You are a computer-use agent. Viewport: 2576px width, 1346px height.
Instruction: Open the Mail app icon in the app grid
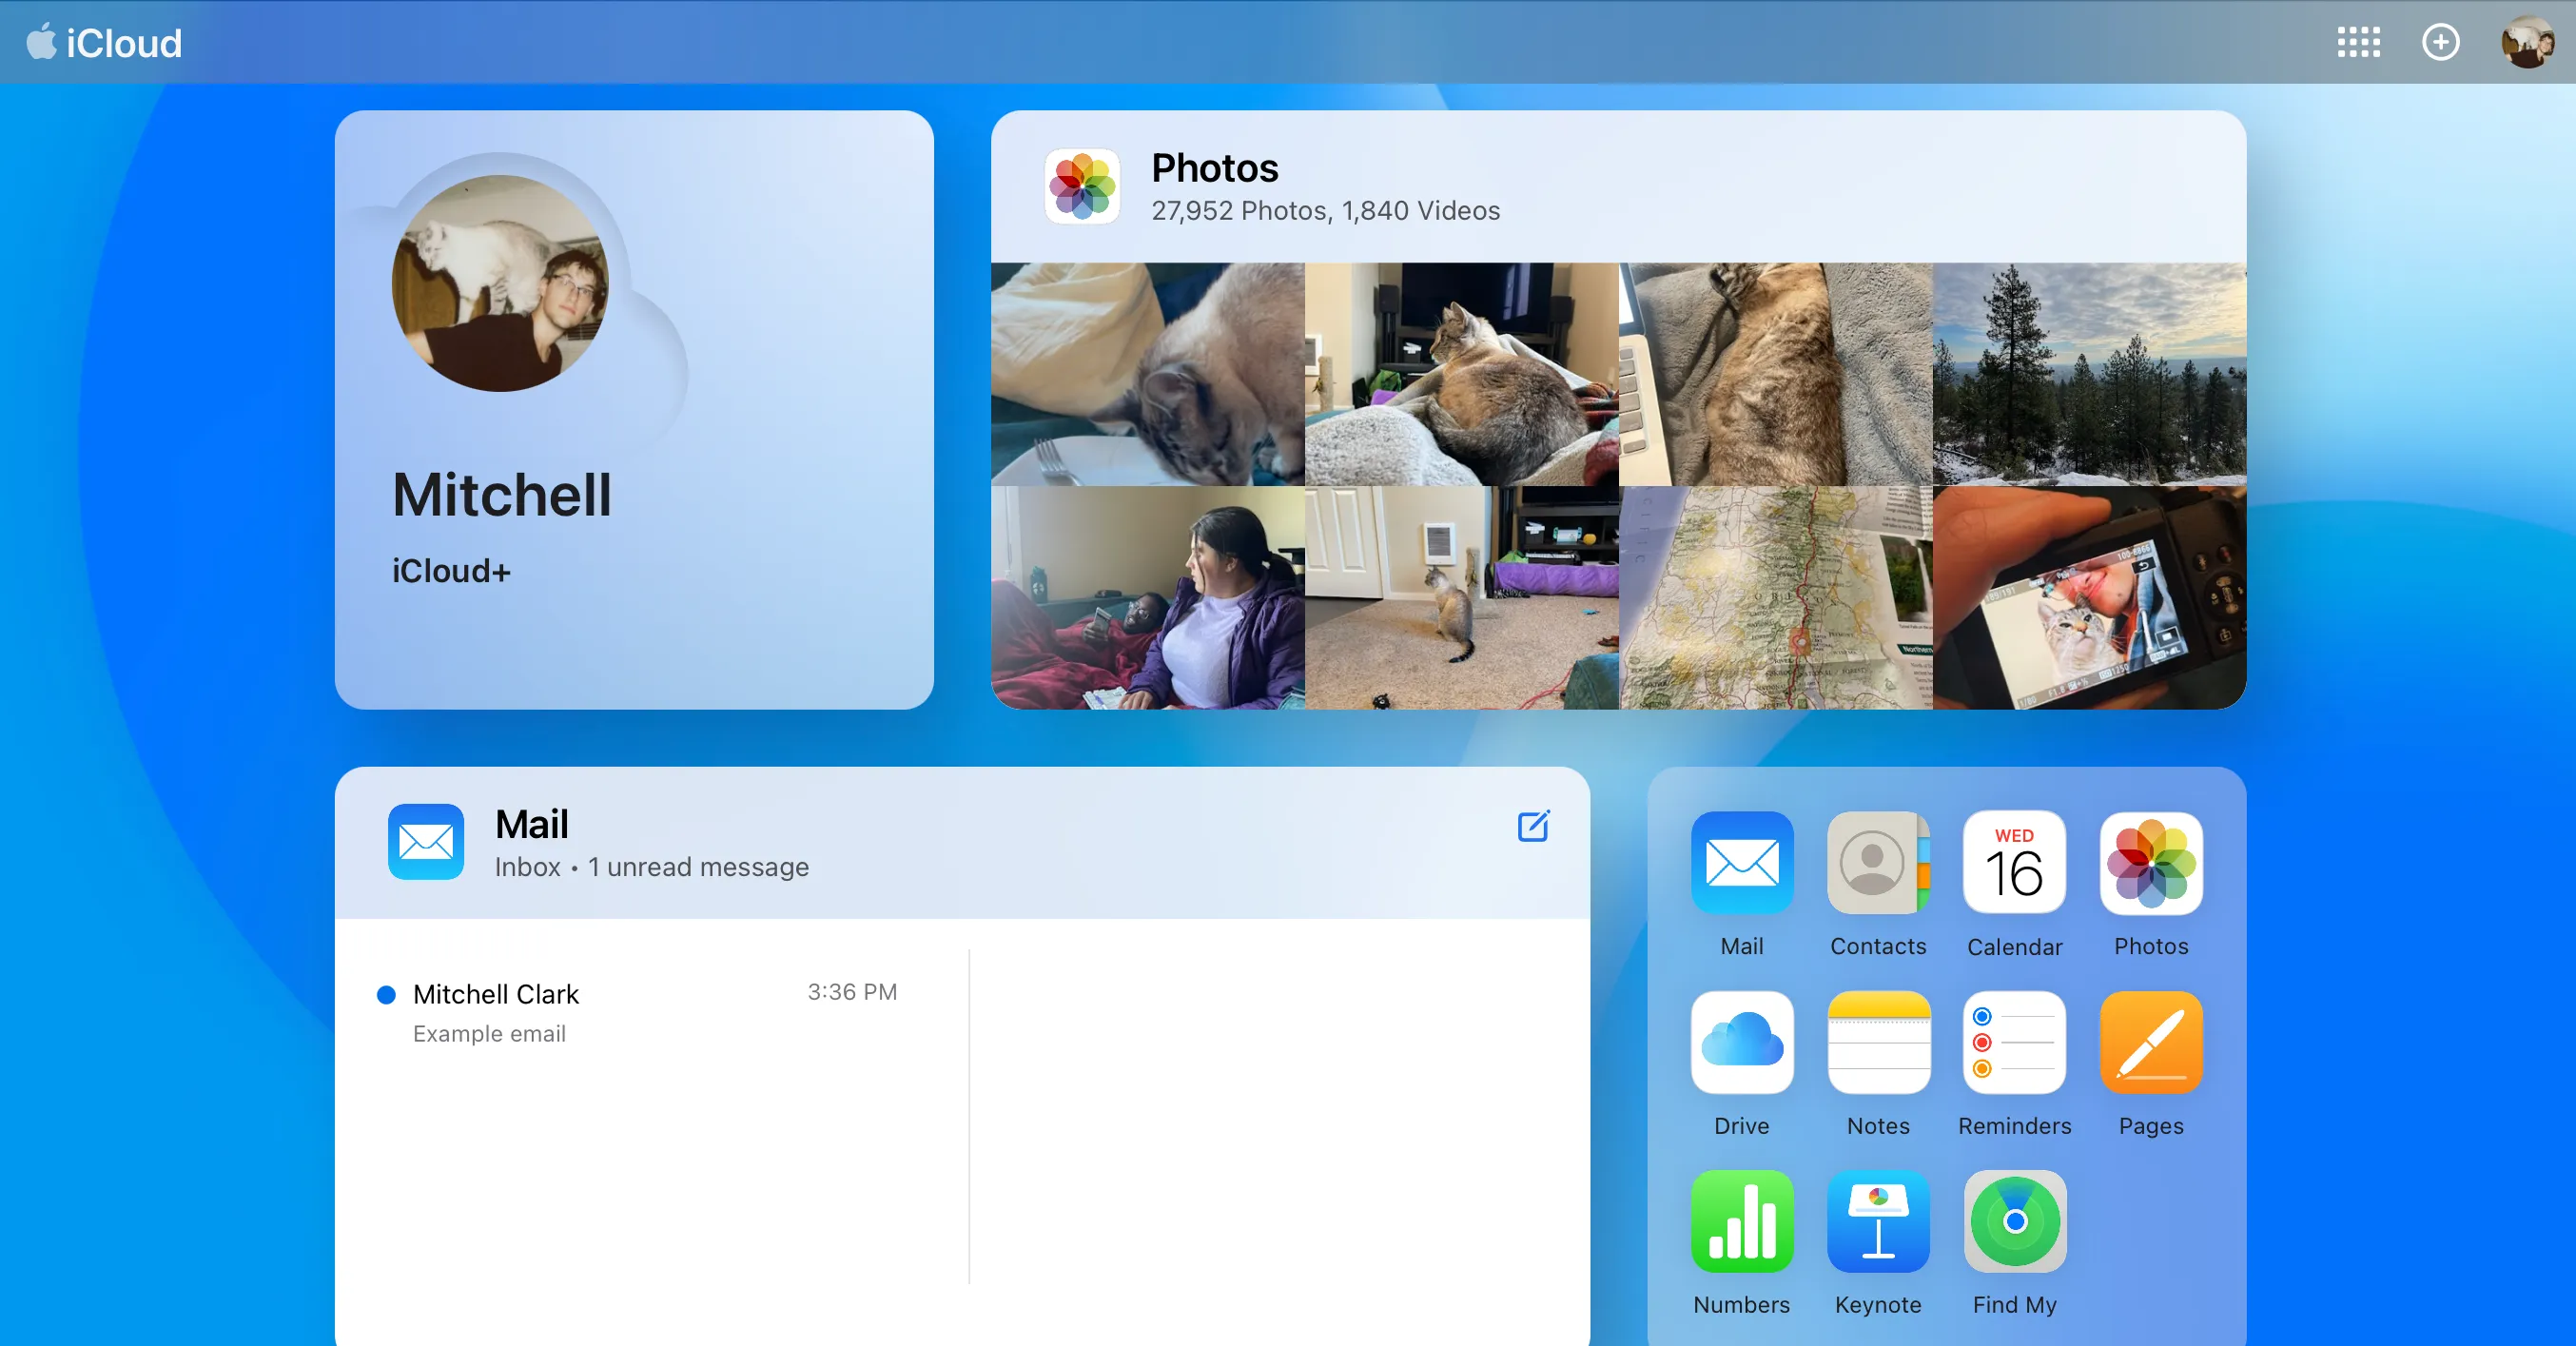pos(1741,862)
